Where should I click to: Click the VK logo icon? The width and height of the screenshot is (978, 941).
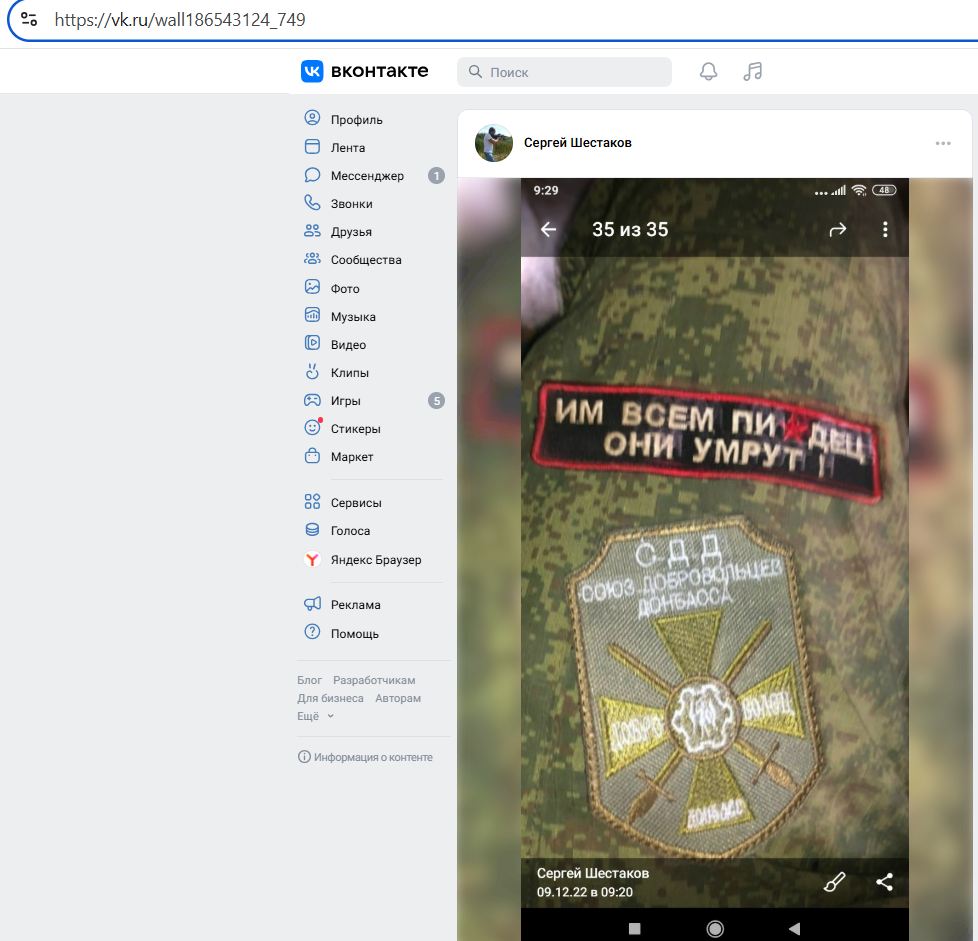[x=312, y=71]
